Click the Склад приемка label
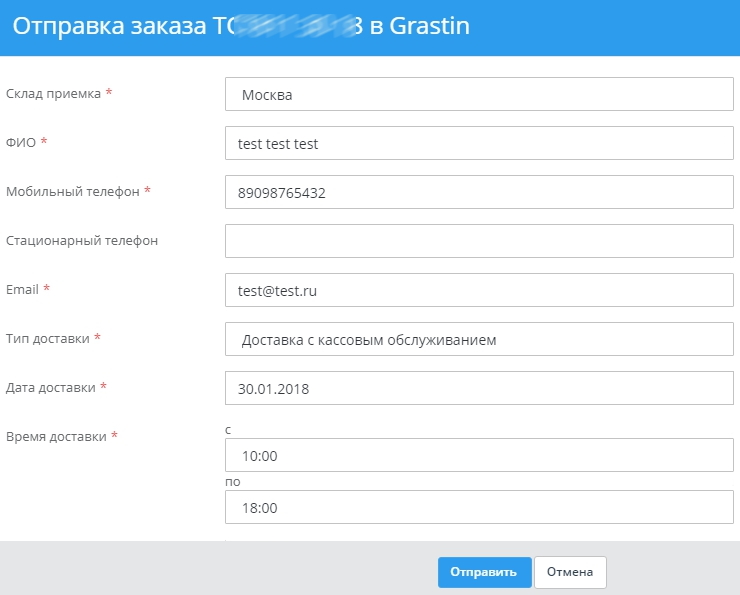Image resolution: width=740 pixels, height=595 pixels. tap(53, 94)
